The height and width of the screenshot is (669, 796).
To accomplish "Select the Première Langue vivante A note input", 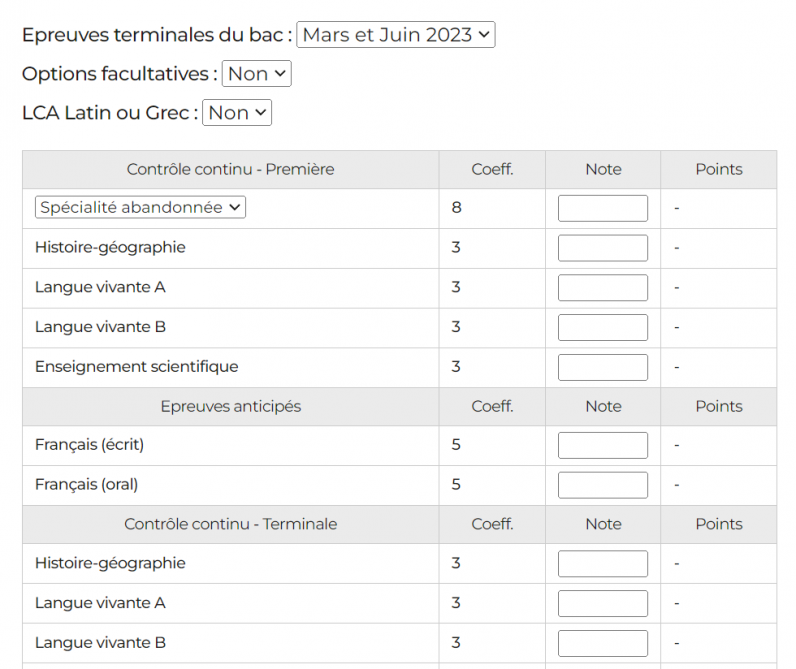I will tap(602, 288).
